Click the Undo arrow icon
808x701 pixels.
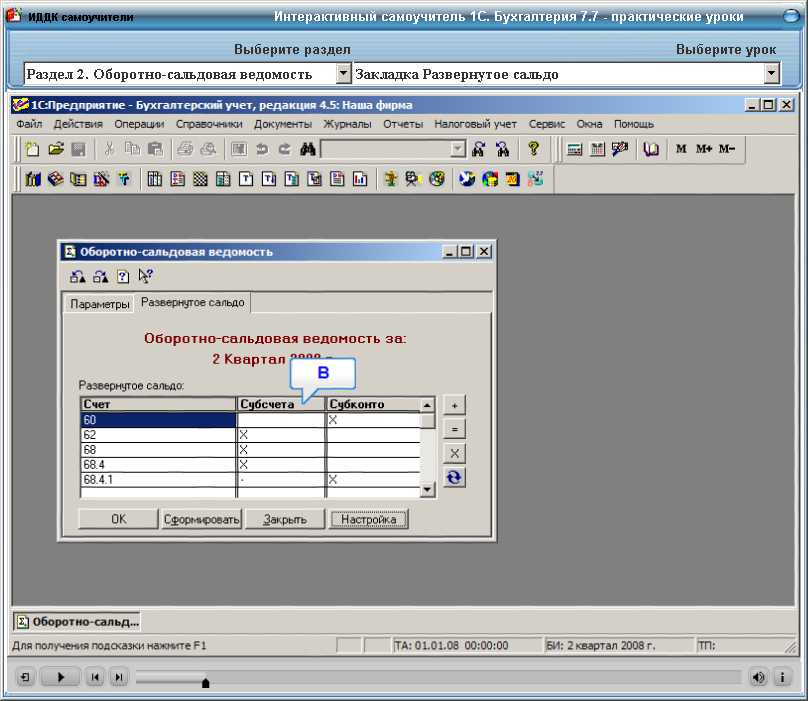coord(262,149)
